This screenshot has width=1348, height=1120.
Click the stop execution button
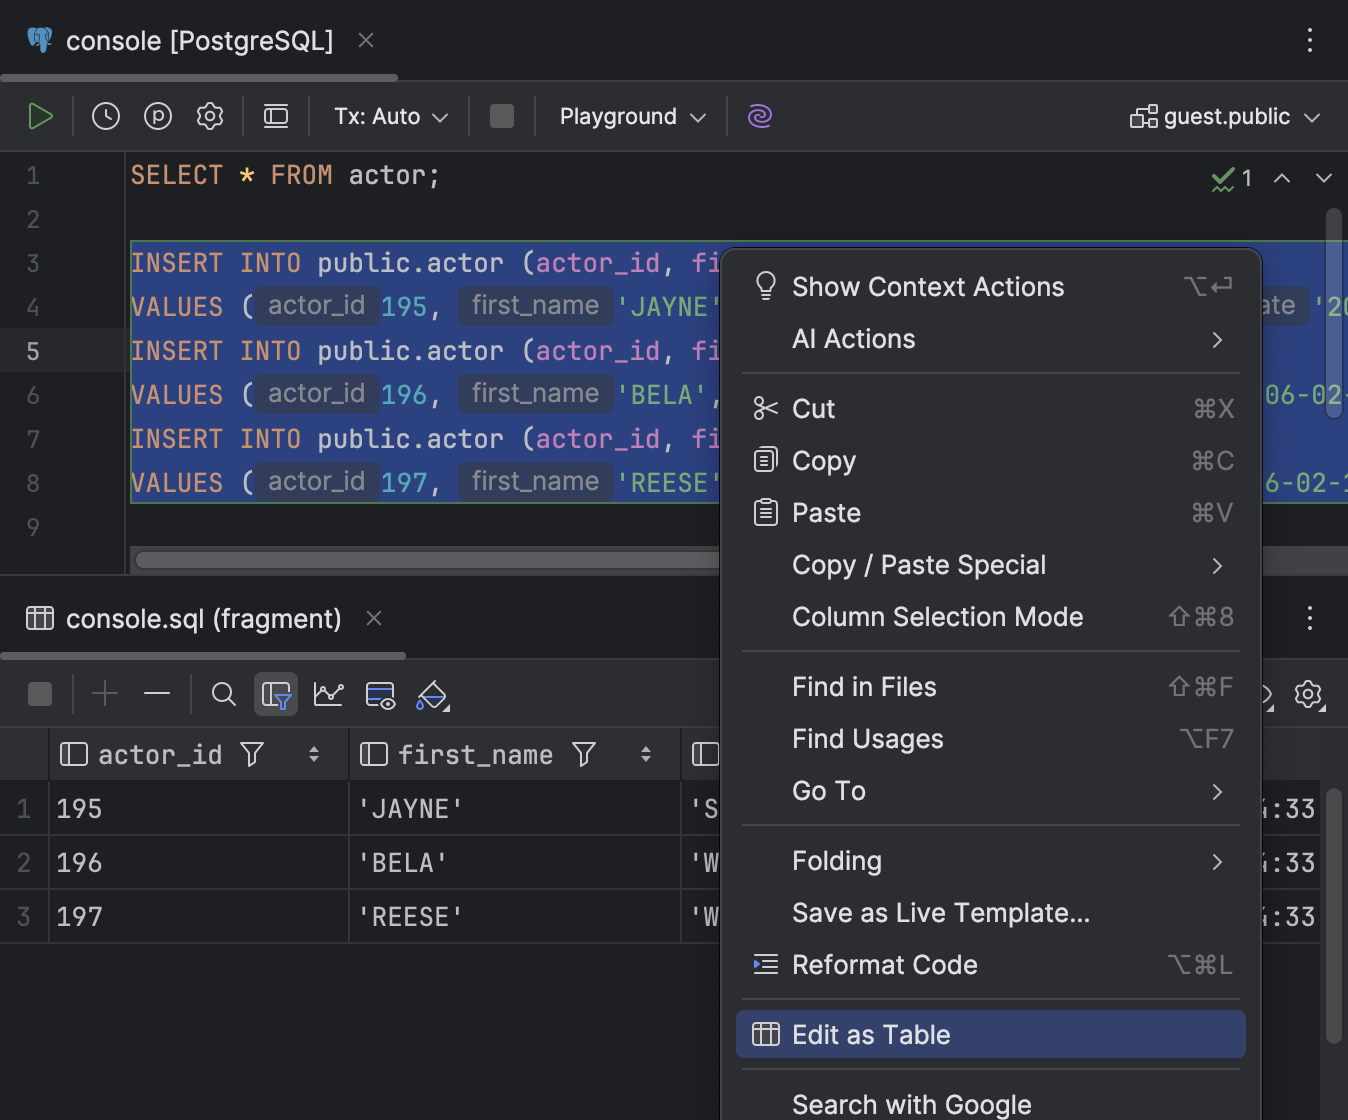pyautogui.click(x=501, y=115)
